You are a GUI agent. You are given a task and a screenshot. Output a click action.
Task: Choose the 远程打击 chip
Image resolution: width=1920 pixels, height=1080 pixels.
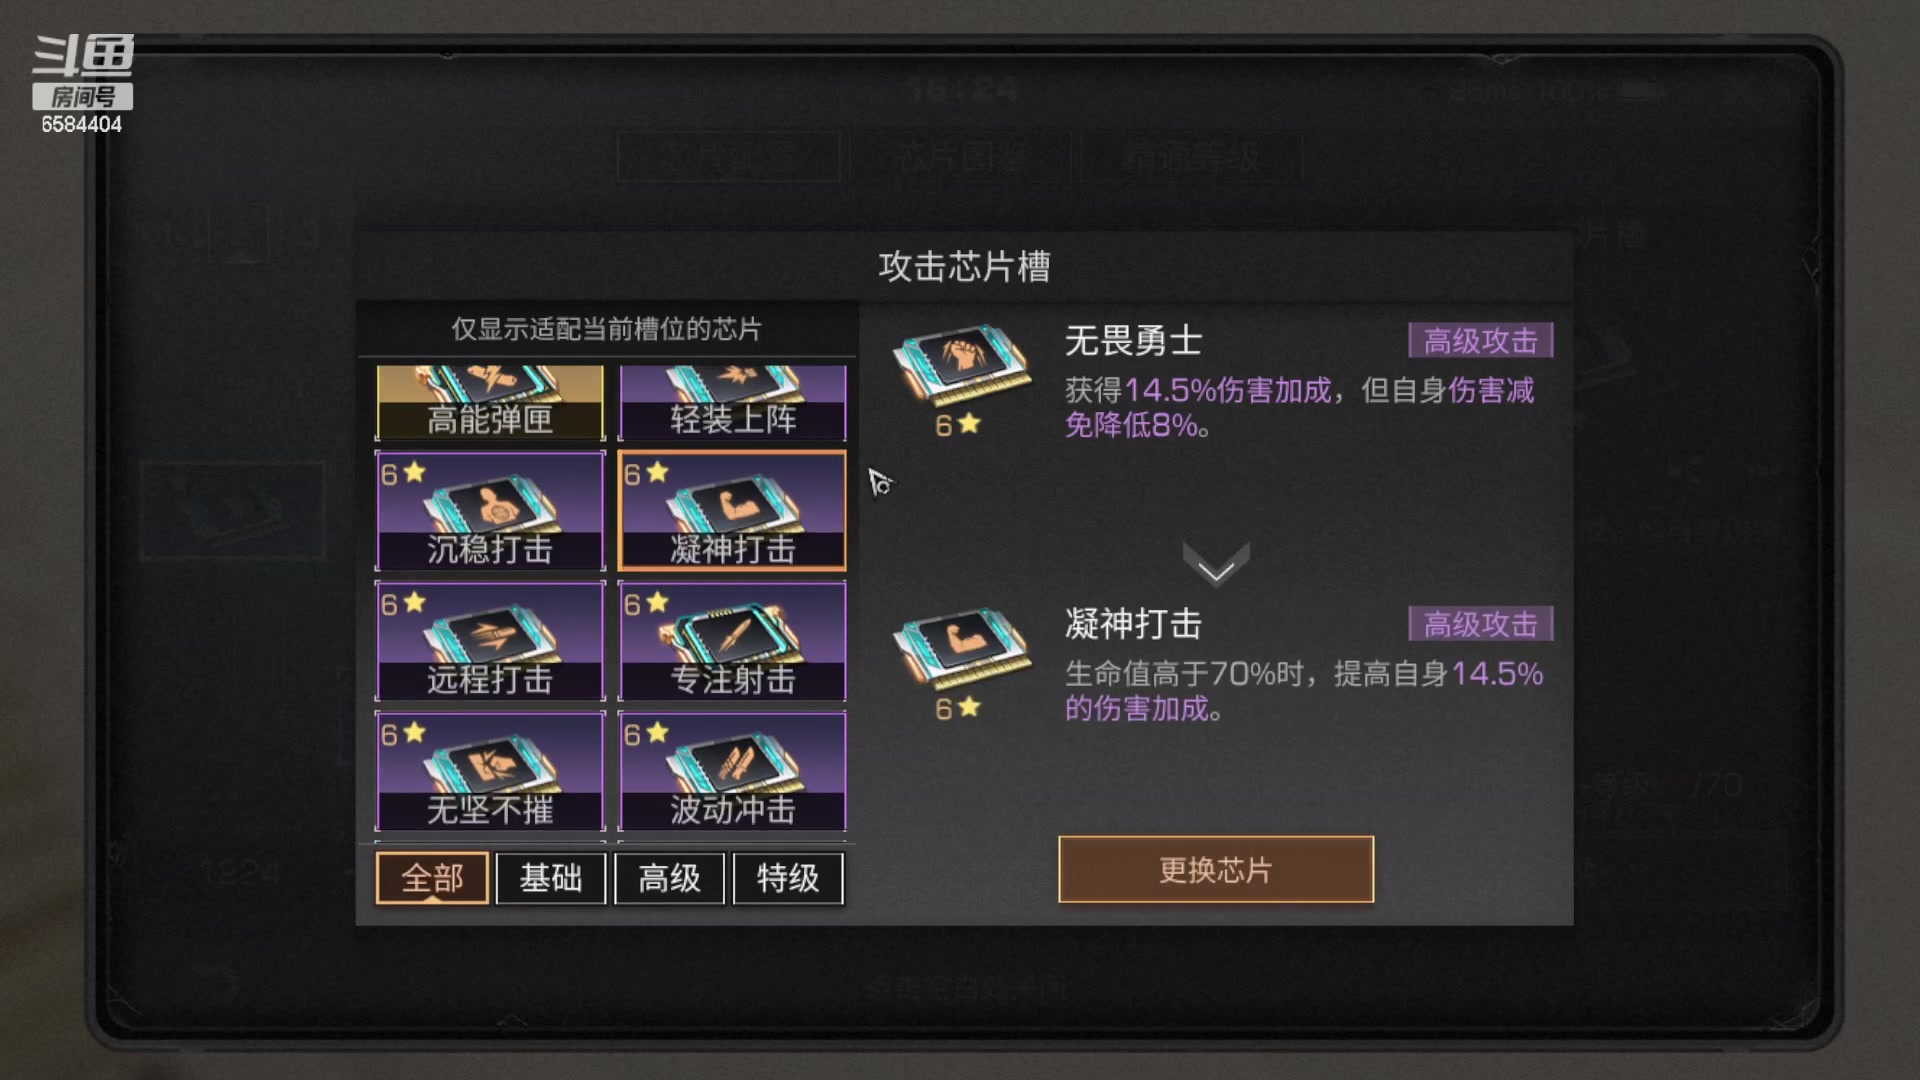(490, 641)
